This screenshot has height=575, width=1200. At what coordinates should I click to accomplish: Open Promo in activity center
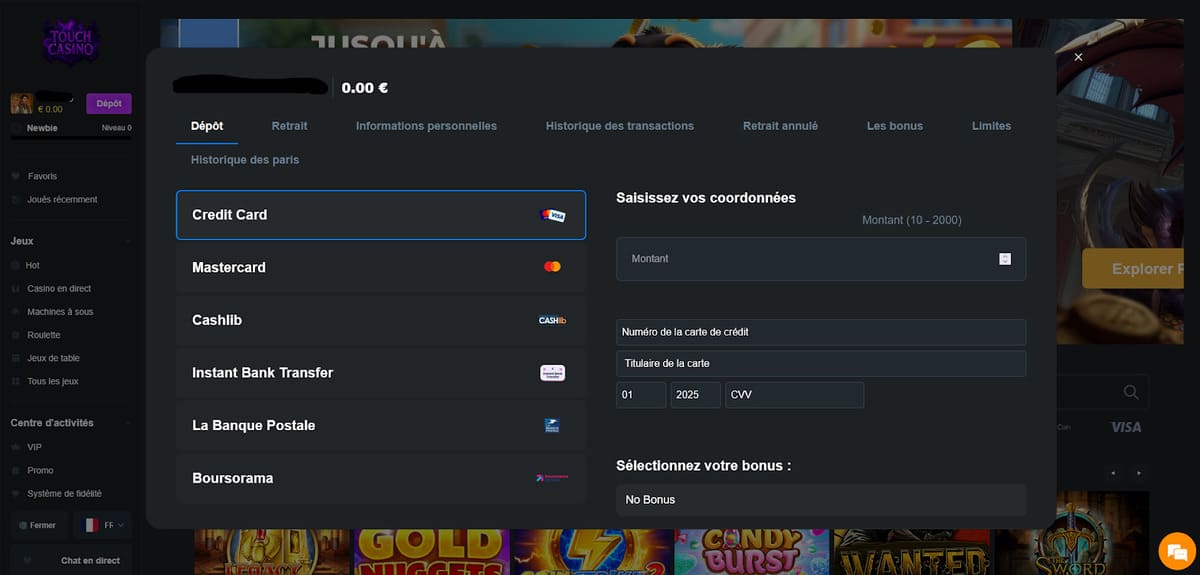(x=40, y=470)
